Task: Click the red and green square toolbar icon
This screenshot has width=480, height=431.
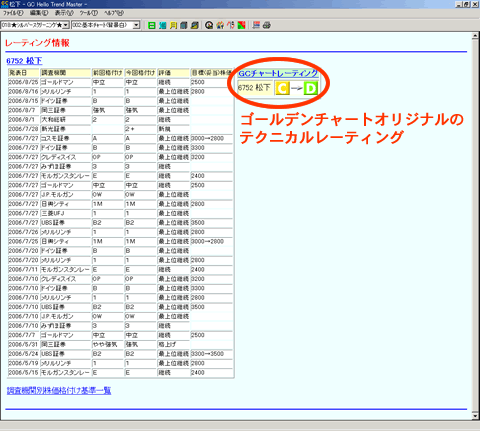Action: (x=241, y=25)
